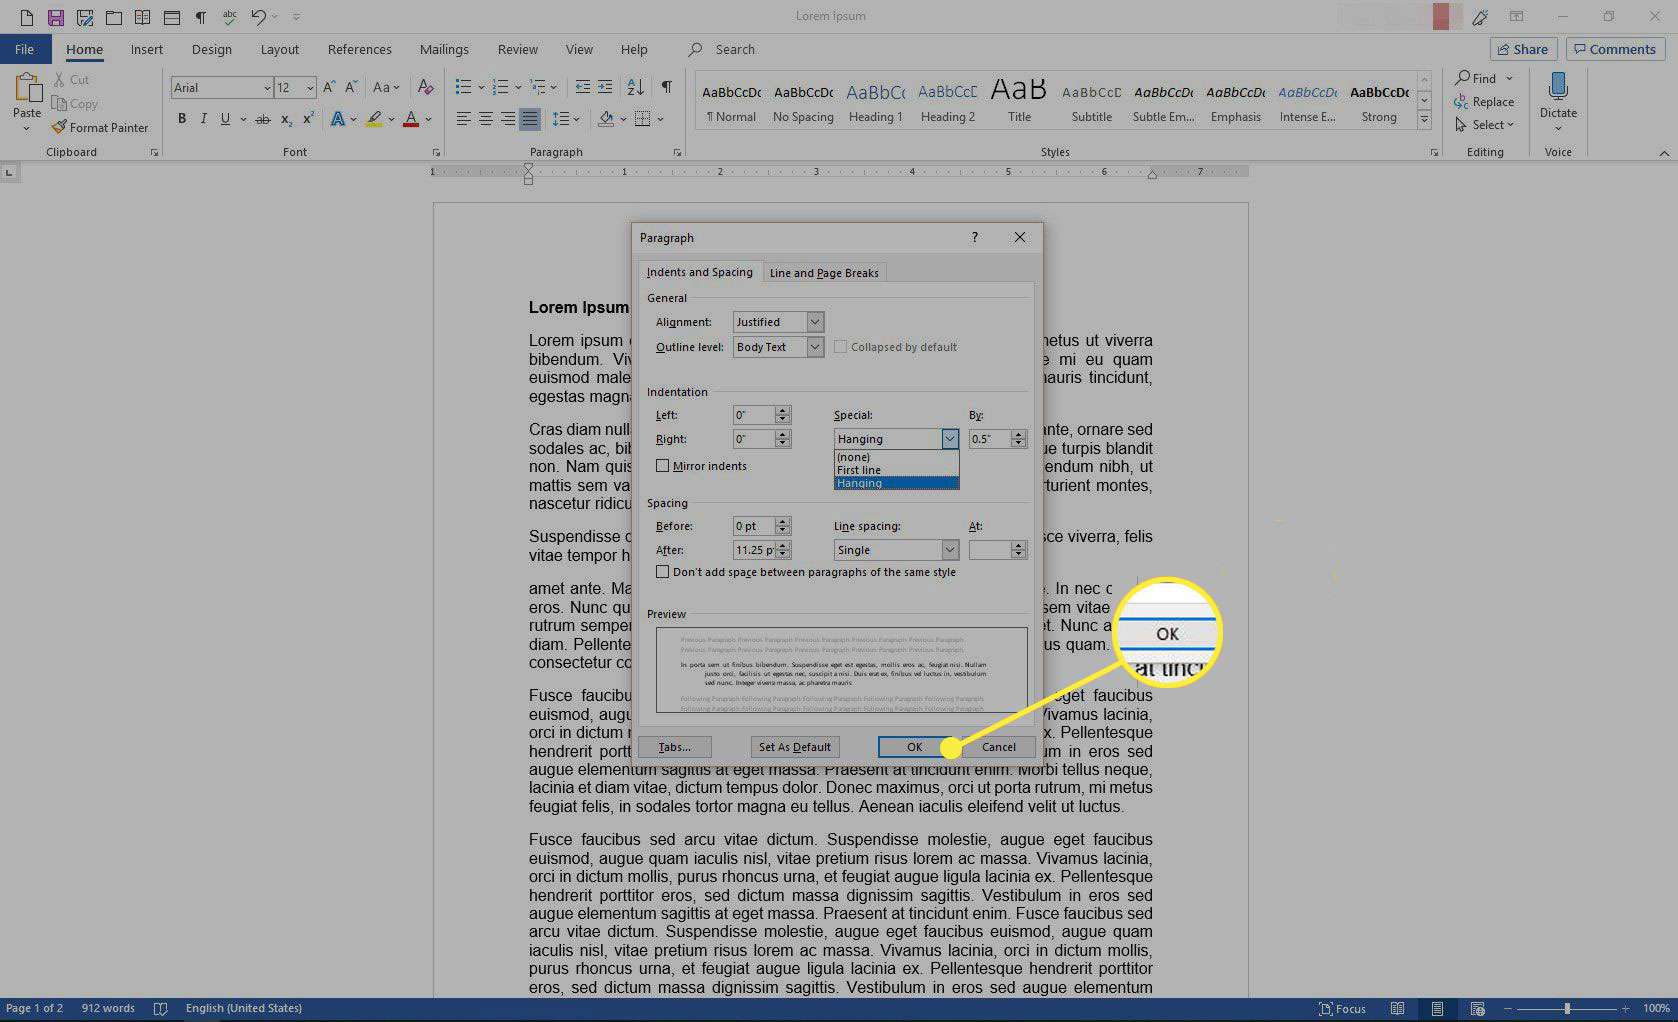Click Cancel in Paragraph dialog
Viewport: 1678px width, 1022px height.
point(998,747)
